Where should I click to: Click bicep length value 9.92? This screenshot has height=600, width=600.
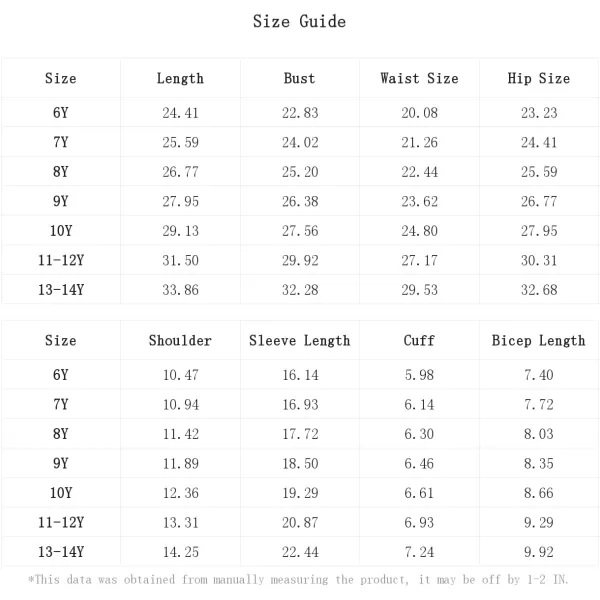(539, 552)
